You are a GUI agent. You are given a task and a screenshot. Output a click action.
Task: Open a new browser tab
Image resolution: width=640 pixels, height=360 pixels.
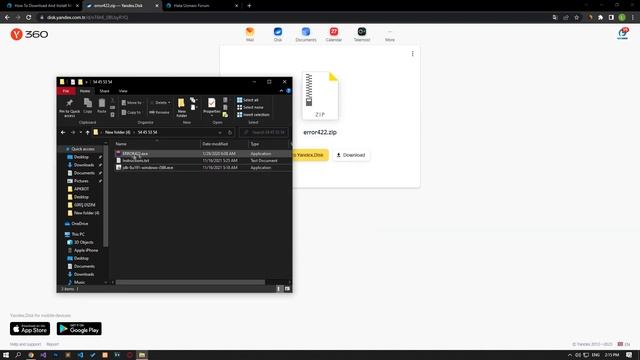pyautogui.click(x=249, y=6)
